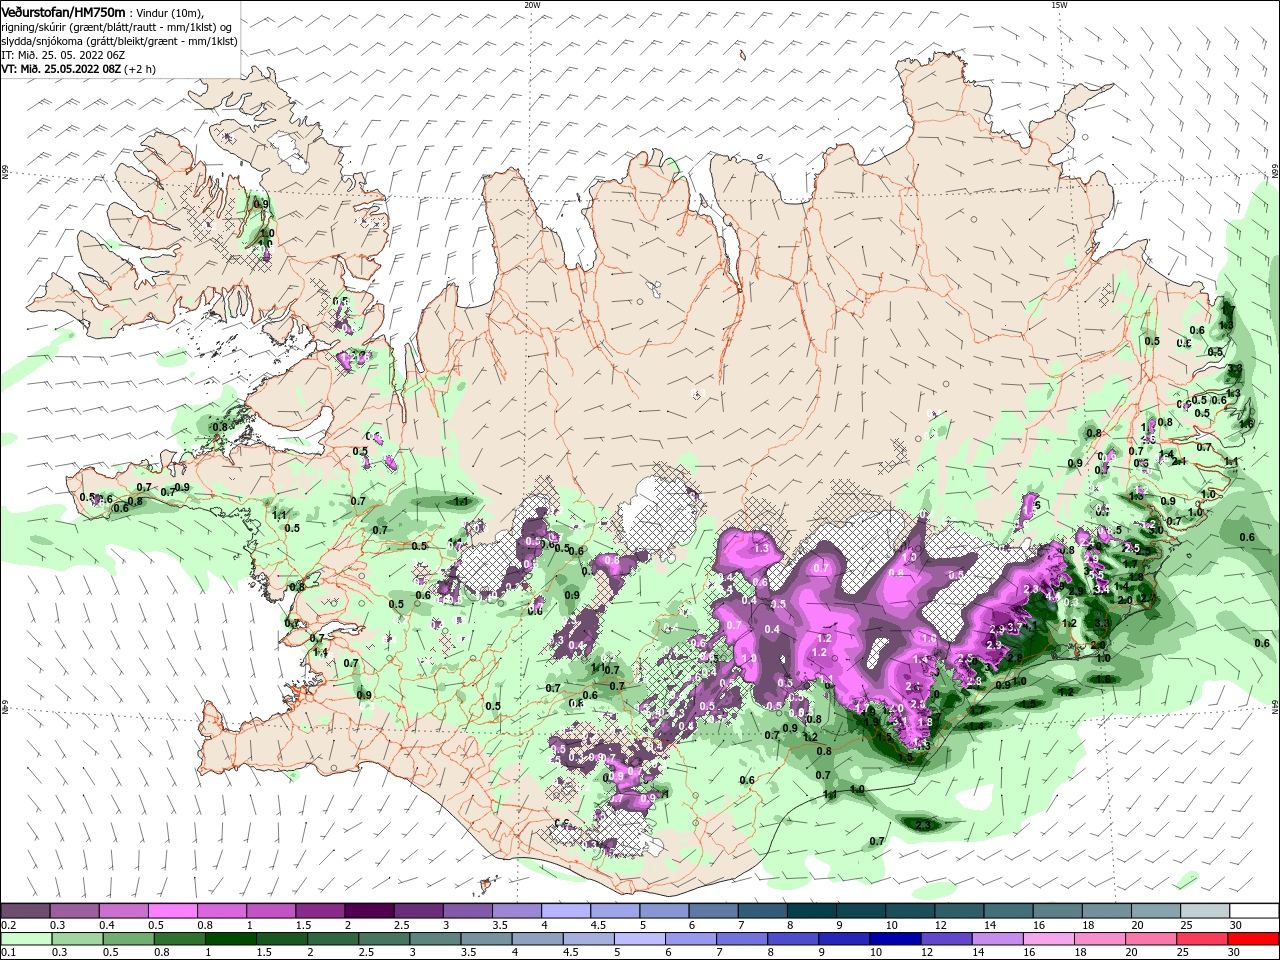This screenshot has height=960, width=1280.
Task: Pick the bottom-row deep blue swatch between 10 and 12
Action: coord(895,939)
